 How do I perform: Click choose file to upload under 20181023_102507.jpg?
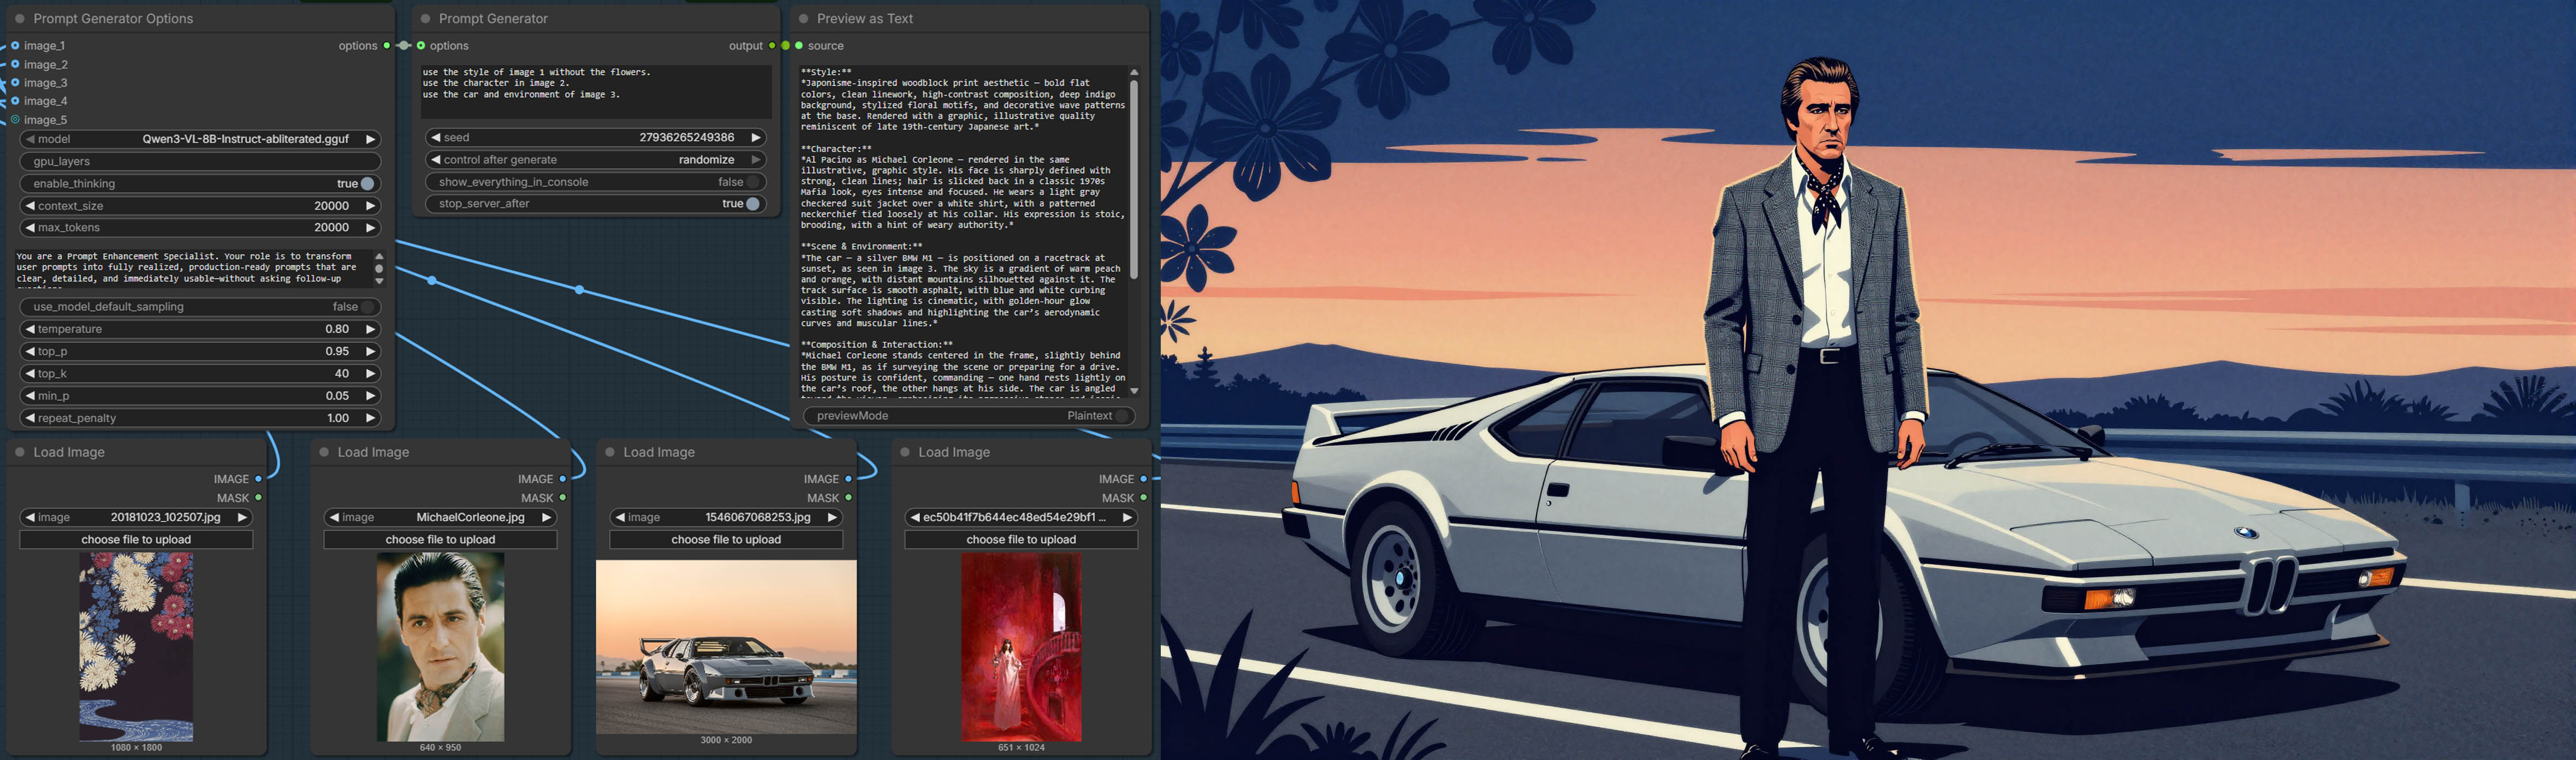click(x=136, y=539)
